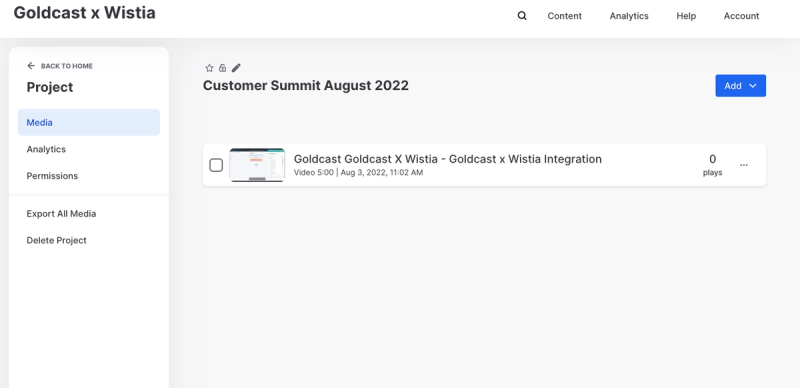Star the Customer Summit project as favorite
Screen dimensions: 800x388
pyautogui.click(x=209, y=68)
